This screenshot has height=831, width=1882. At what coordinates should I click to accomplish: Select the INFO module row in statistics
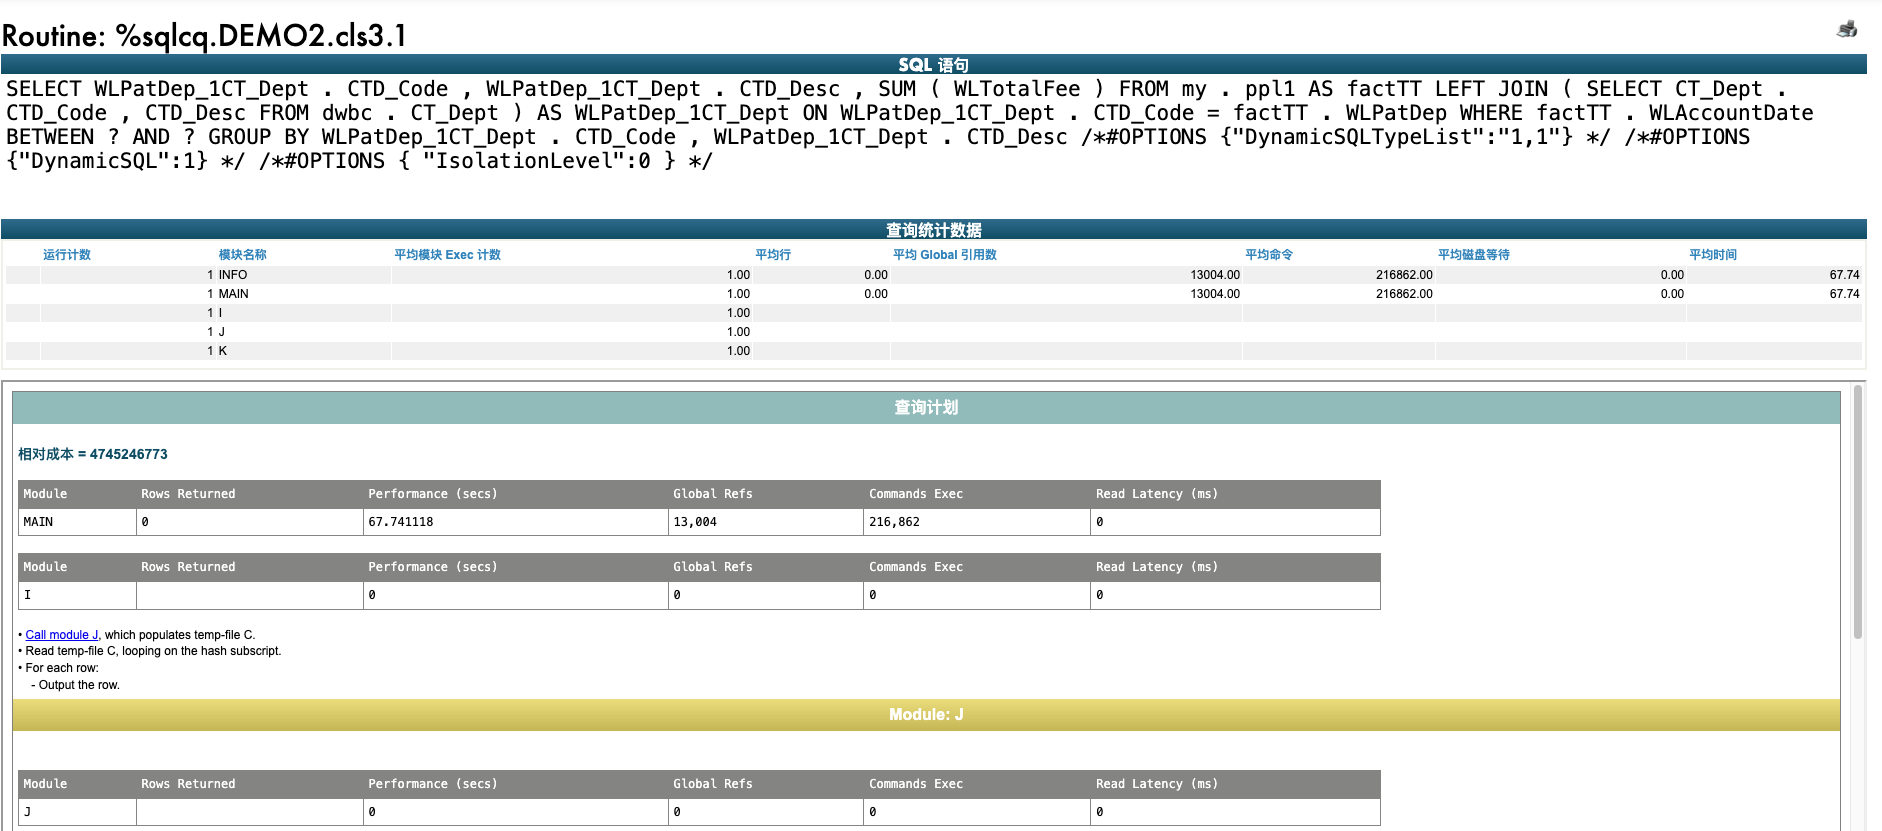click(233, 275)
